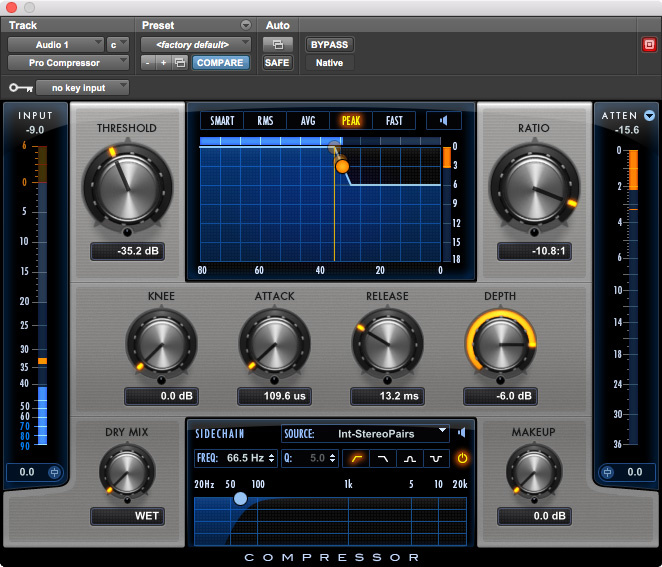The width and height of the screenshot is (662, 567).
Task: Click the makeup value field 0.0 dB
Action: point(534,516)
